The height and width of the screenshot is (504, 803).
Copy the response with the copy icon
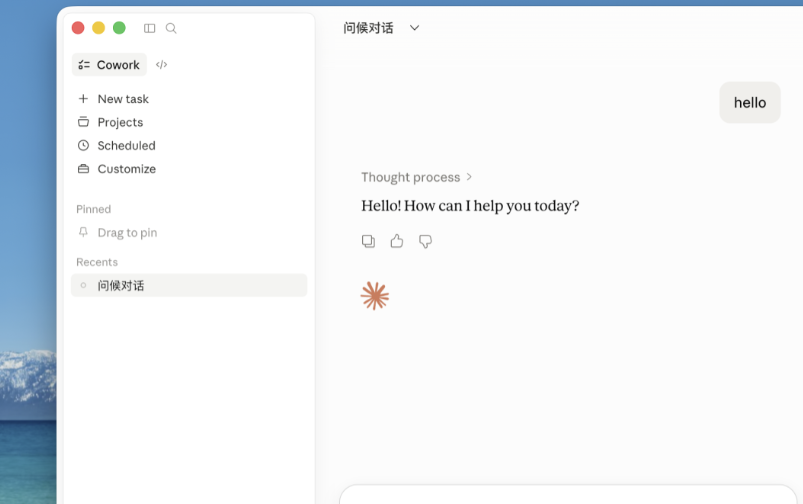pyautogui.click(x=368, y=241)
